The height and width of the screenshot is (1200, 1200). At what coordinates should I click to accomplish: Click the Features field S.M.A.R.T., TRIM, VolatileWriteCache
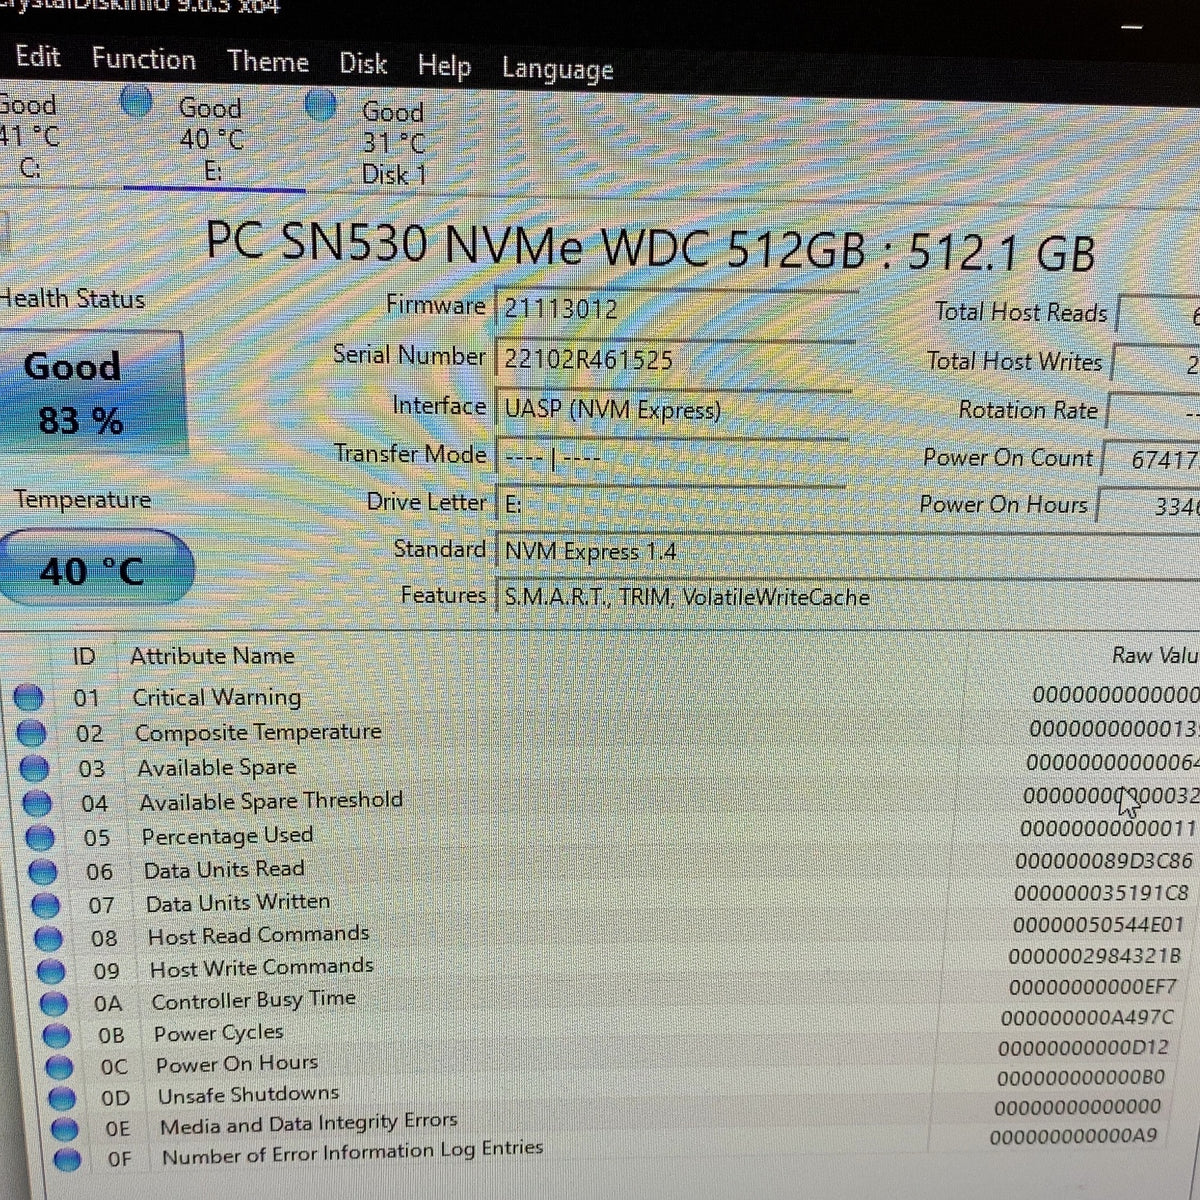tap(848, 597)
